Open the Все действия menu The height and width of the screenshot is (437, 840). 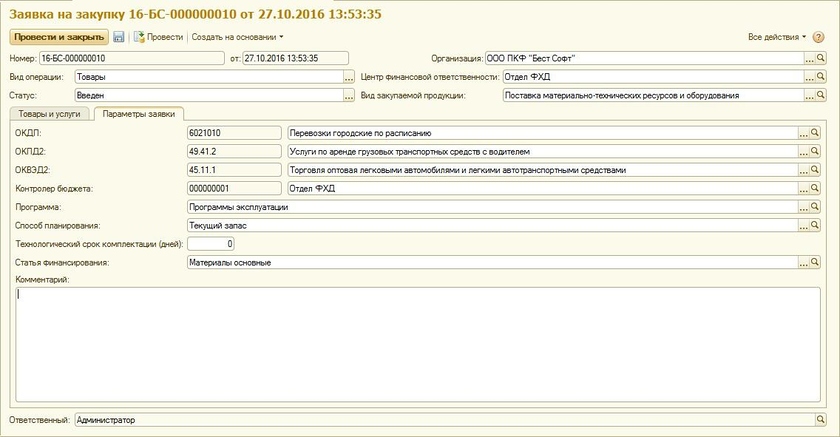point(776,37)
